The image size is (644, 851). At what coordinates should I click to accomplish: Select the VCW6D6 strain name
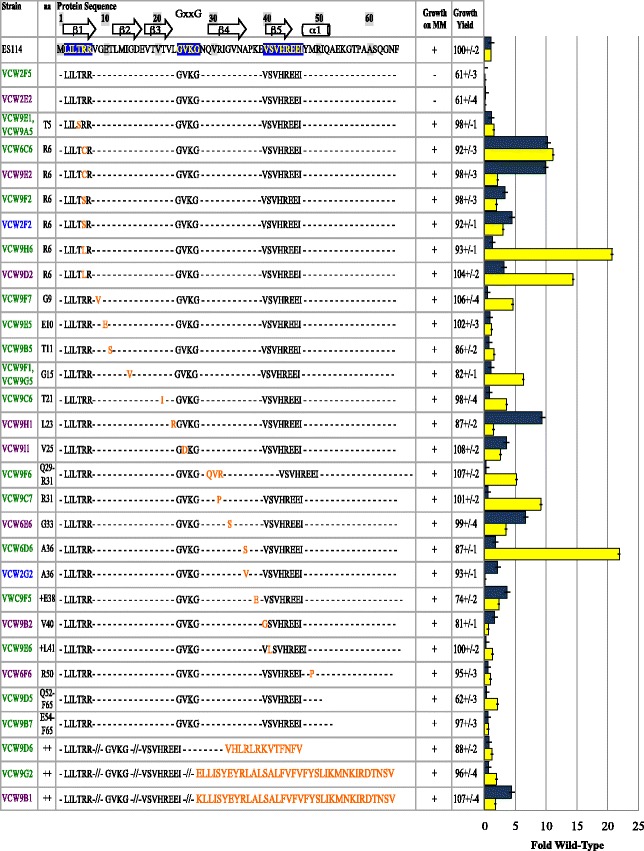click(17, 548)
